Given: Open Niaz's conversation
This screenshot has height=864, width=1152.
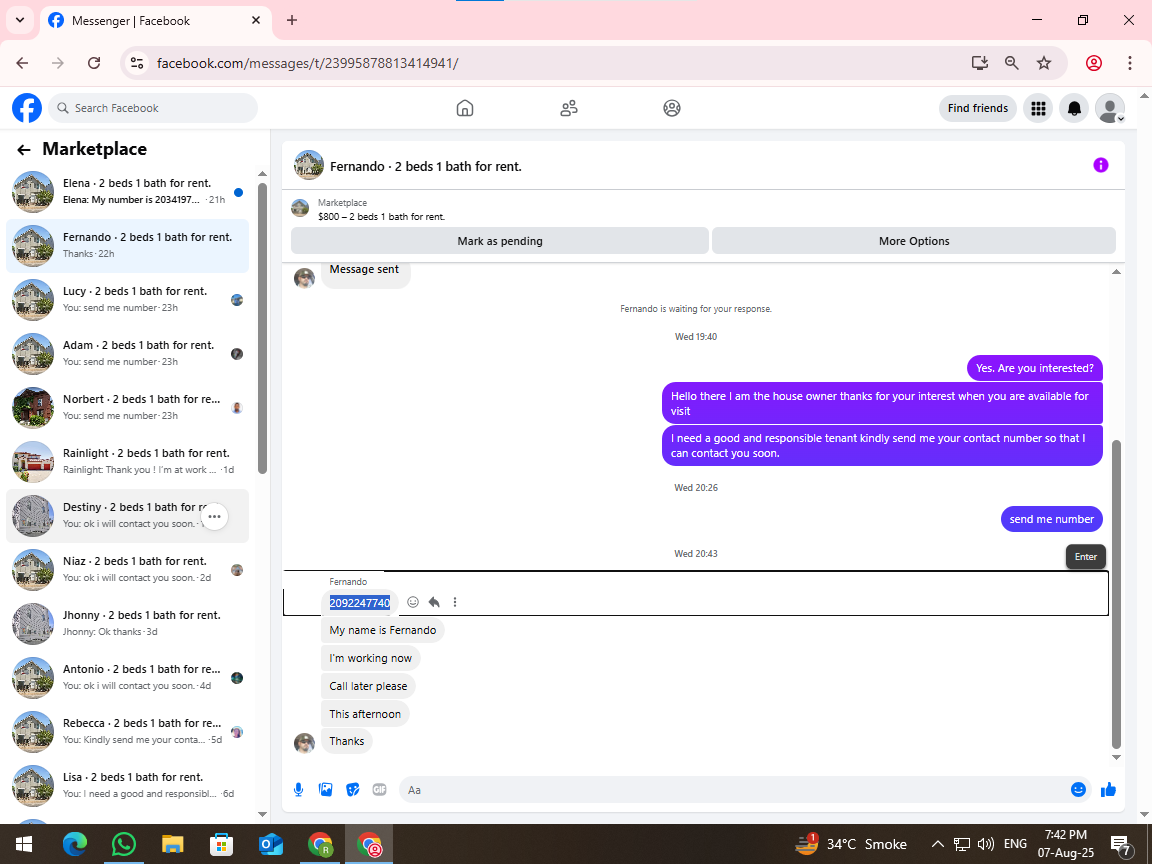Looking at the screenshot, I should [x=128, y=569].
